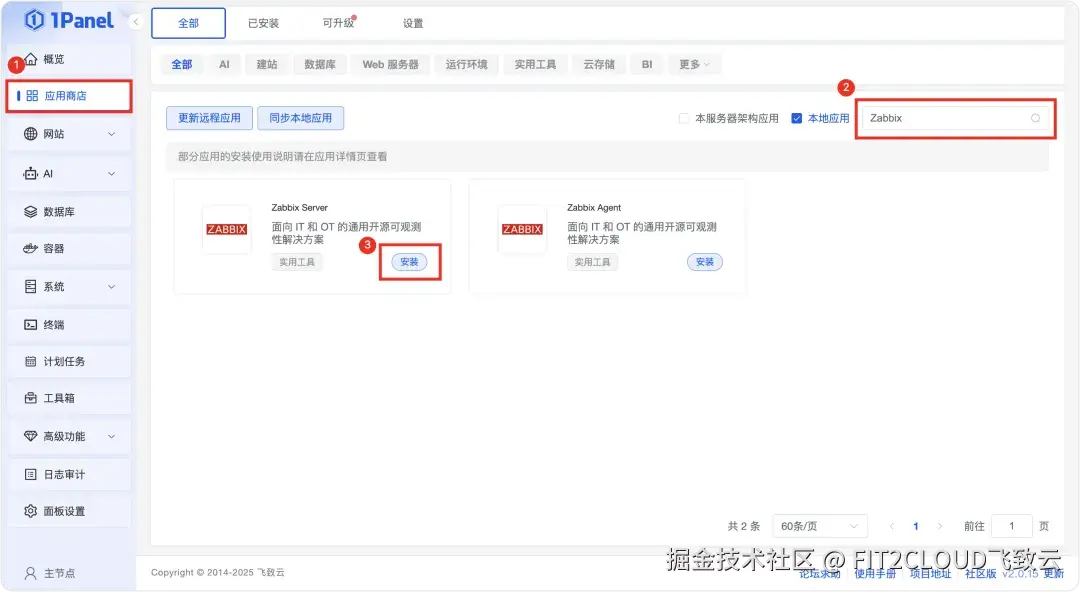The width and height of the screenshot is (1080, 592).
Task: Click the 系统 icon in the sidebar
Action: [x=30, y=286]
